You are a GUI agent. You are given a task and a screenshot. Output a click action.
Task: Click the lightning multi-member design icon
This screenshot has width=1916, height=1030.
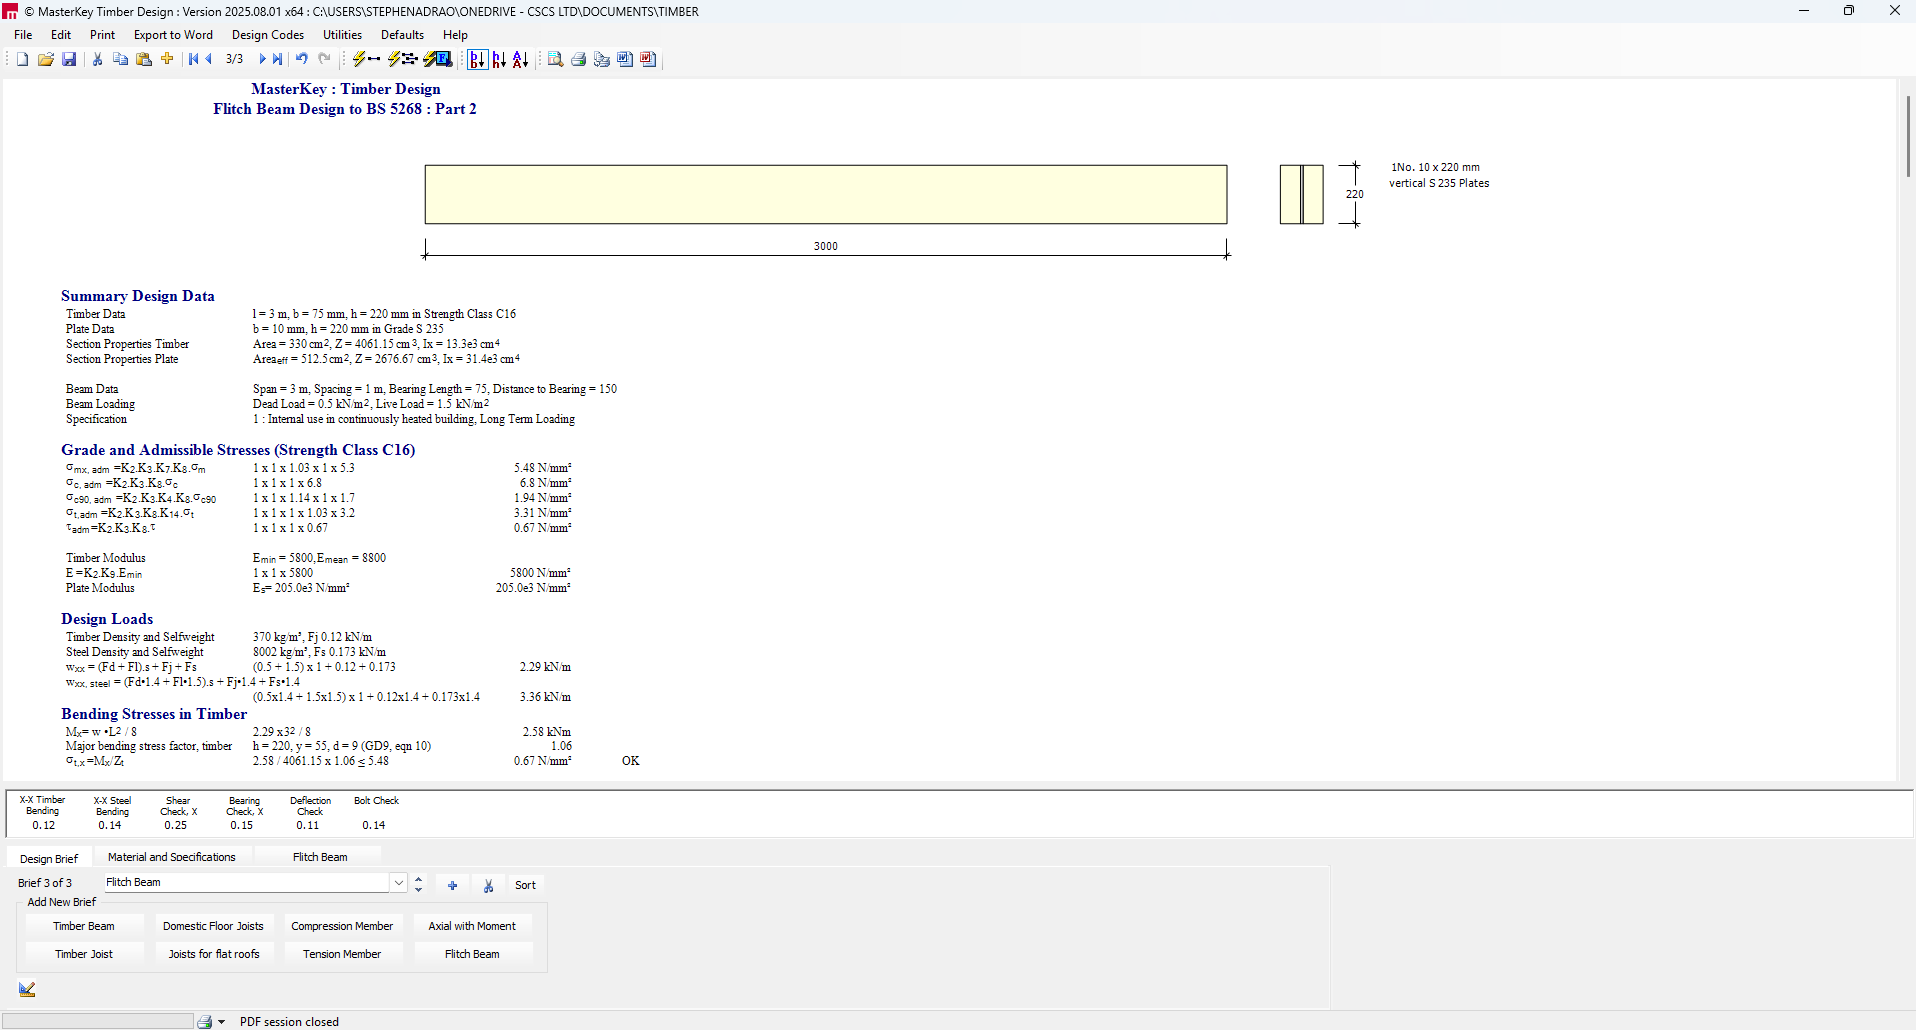[x=402, y=60]
